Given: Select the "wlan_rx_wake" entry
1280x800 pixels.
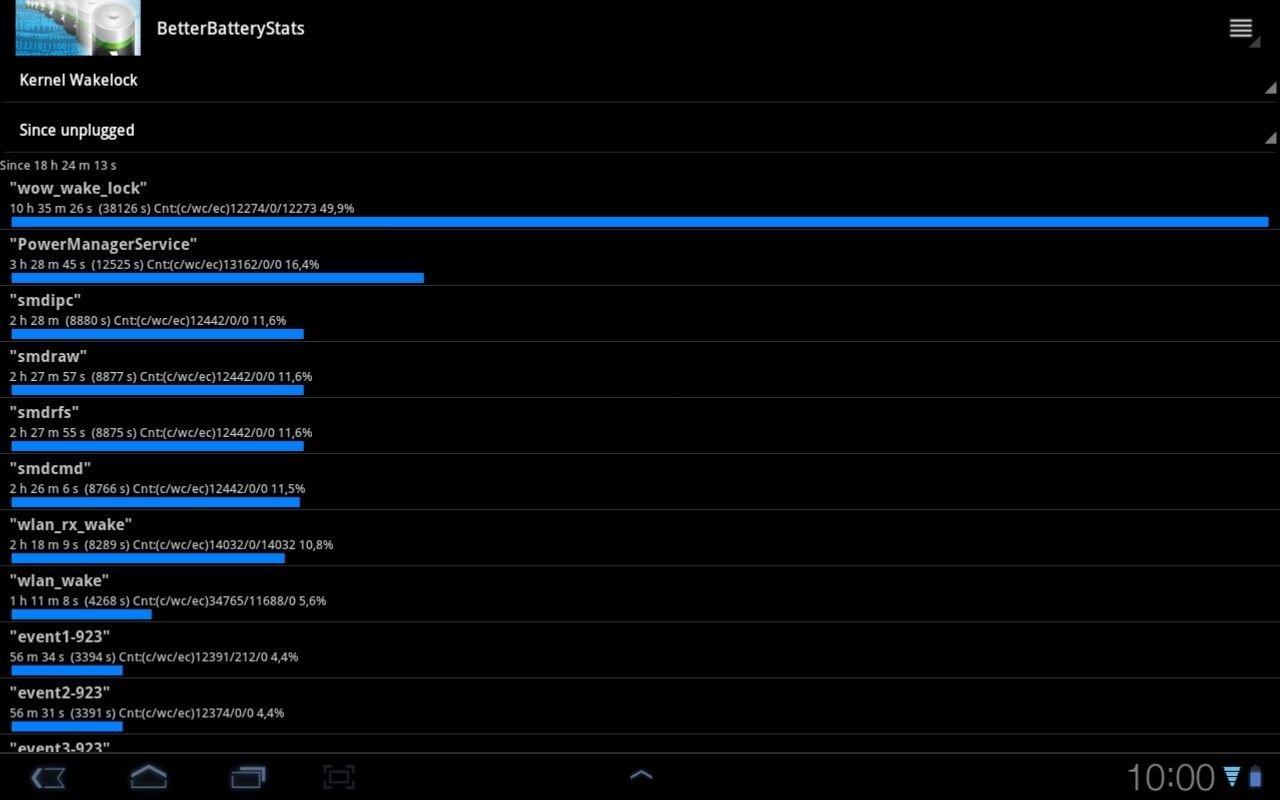Looking at the screenshot, I should point(640,538).
